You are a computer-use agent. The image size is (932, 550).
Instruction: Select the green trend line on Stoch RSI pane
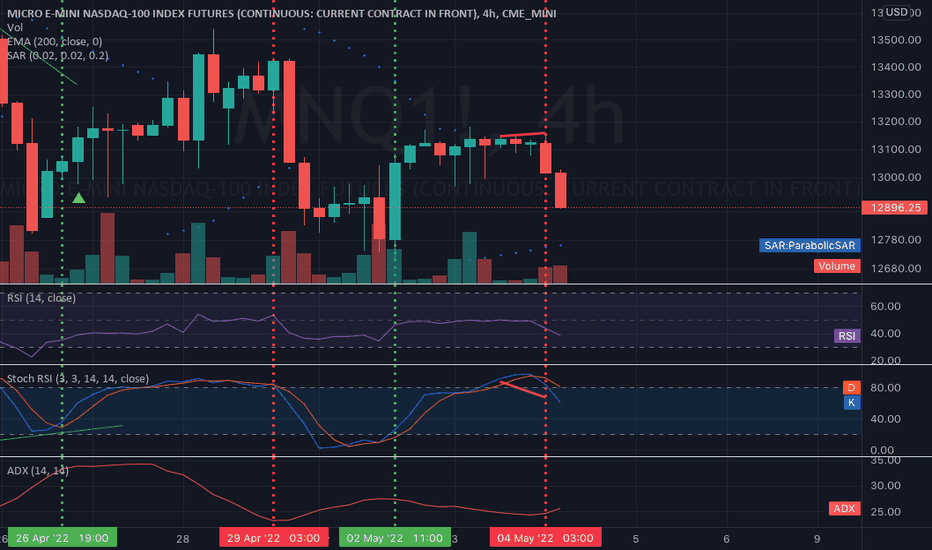coord(61,432)
